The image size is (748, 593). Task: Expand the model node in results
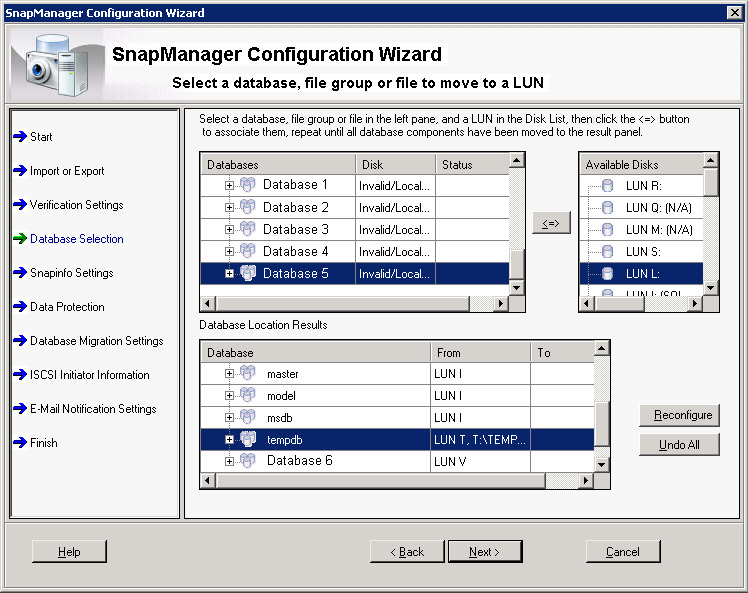(229, 395)
